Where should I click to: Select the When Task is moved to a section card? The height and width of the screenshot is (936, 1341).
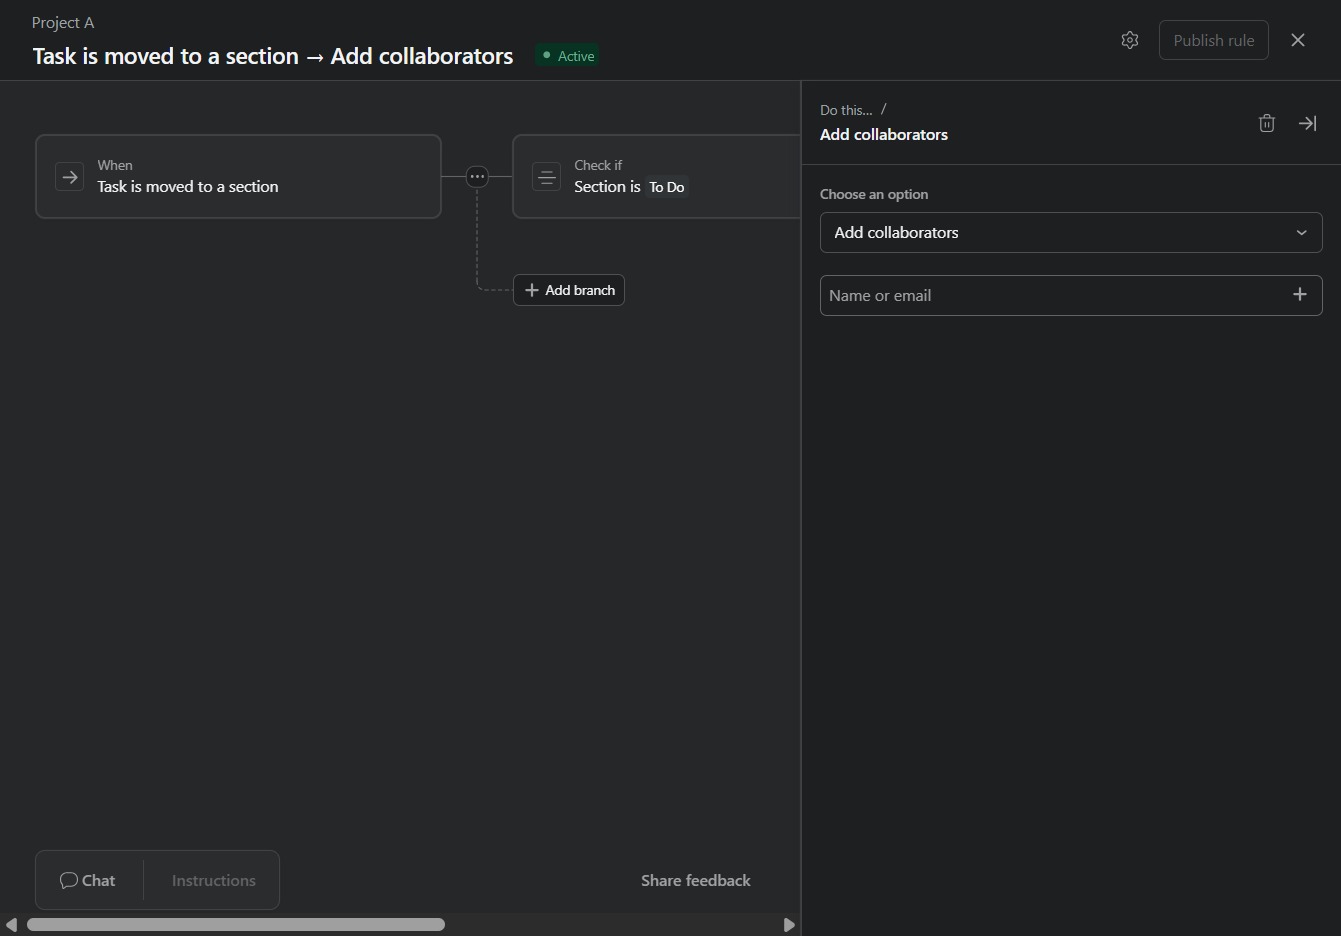coord(238,176)
